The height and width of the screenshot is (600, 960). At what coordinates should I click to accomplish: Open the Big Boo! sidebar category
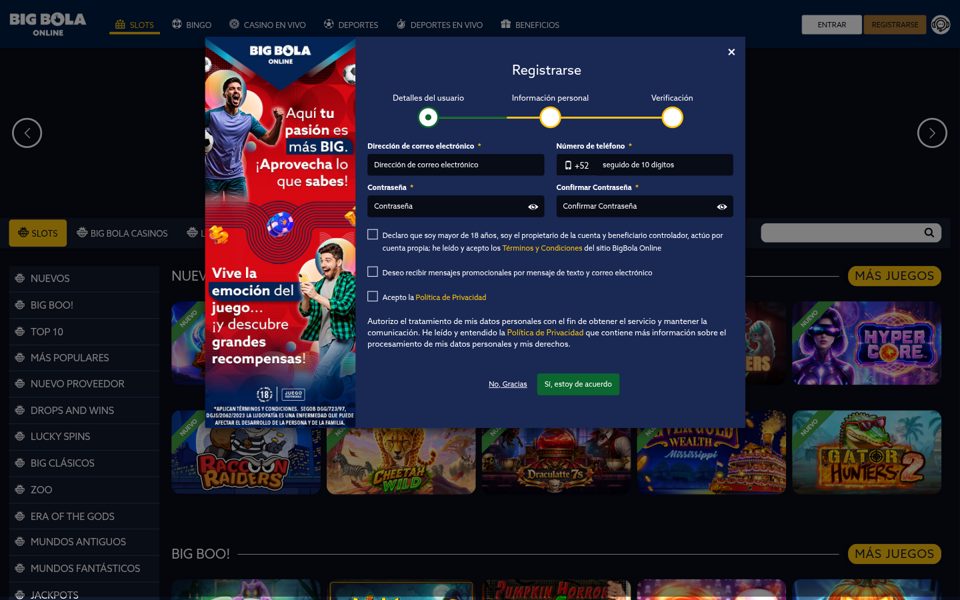pos(84,305)
